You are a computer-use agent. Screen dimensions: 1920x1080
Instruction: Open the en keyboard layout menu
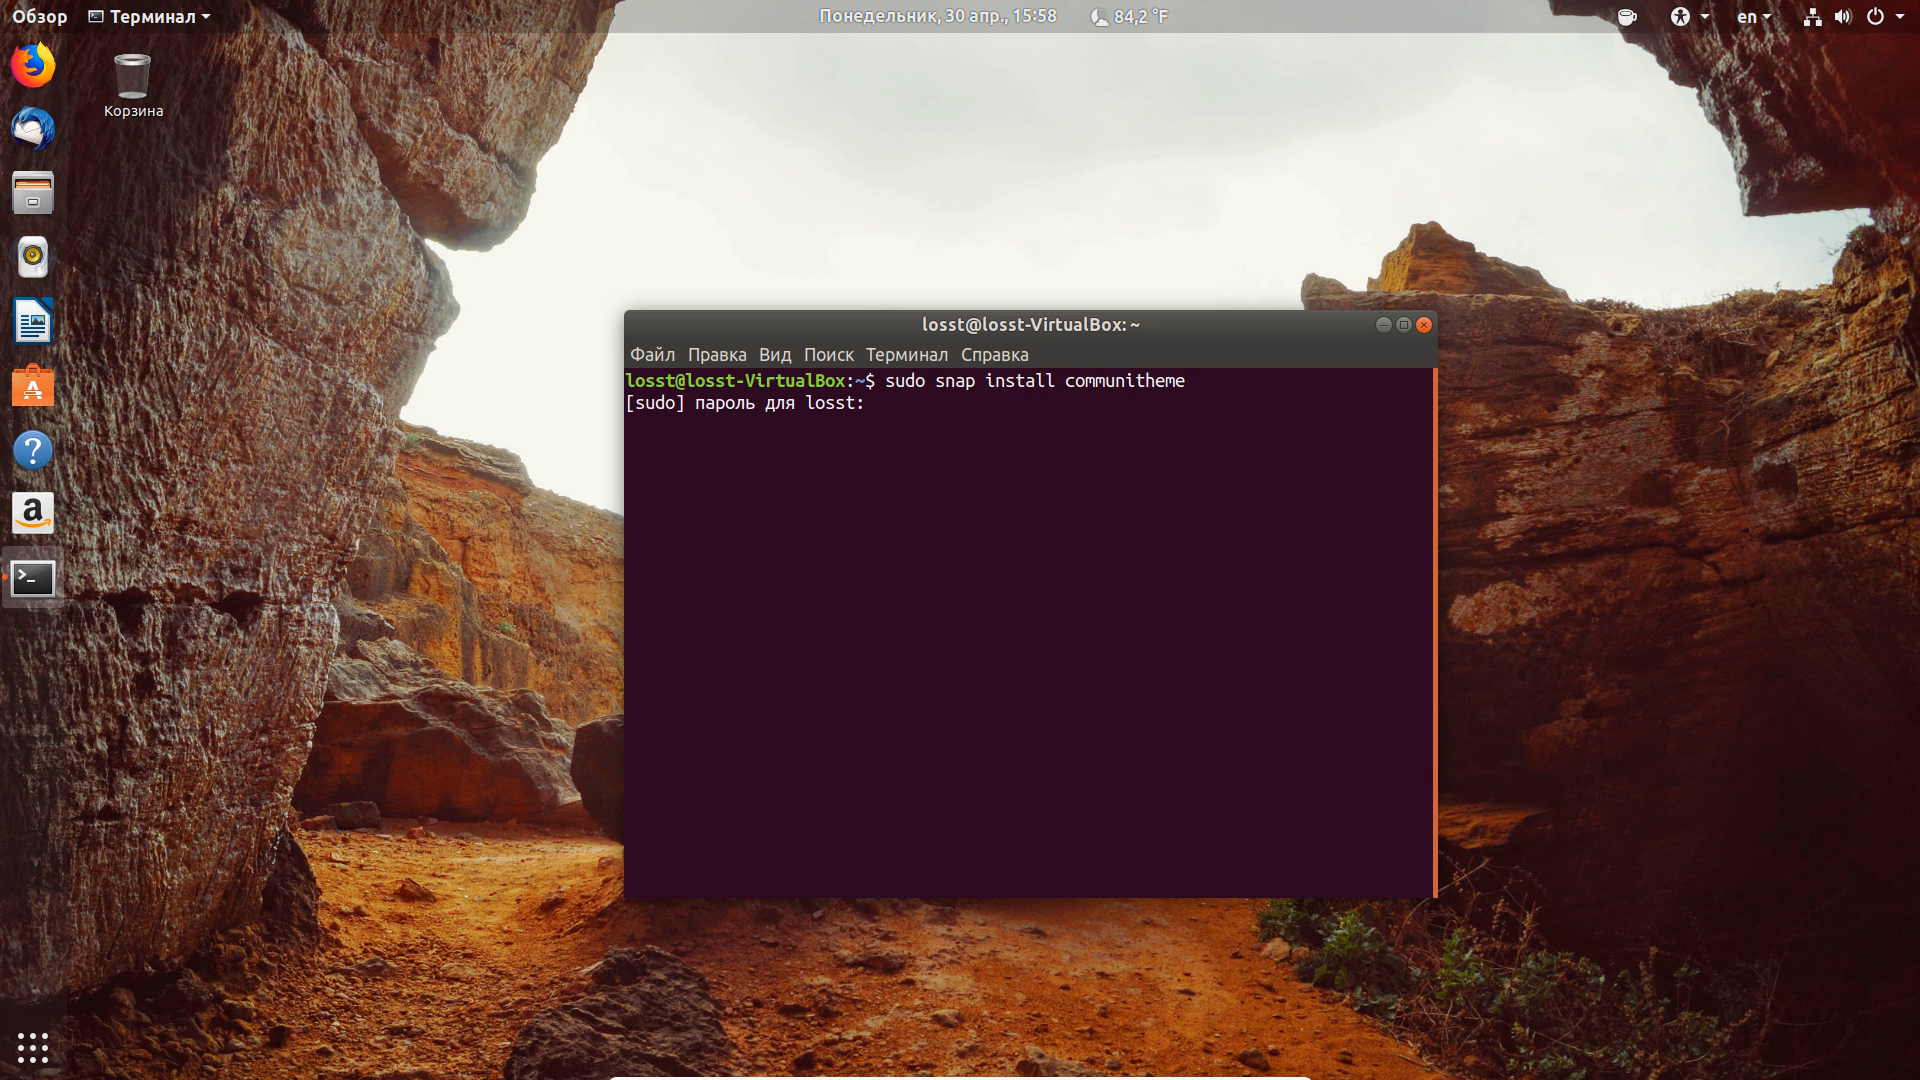pyautogui.click(x=1753, y=17)
